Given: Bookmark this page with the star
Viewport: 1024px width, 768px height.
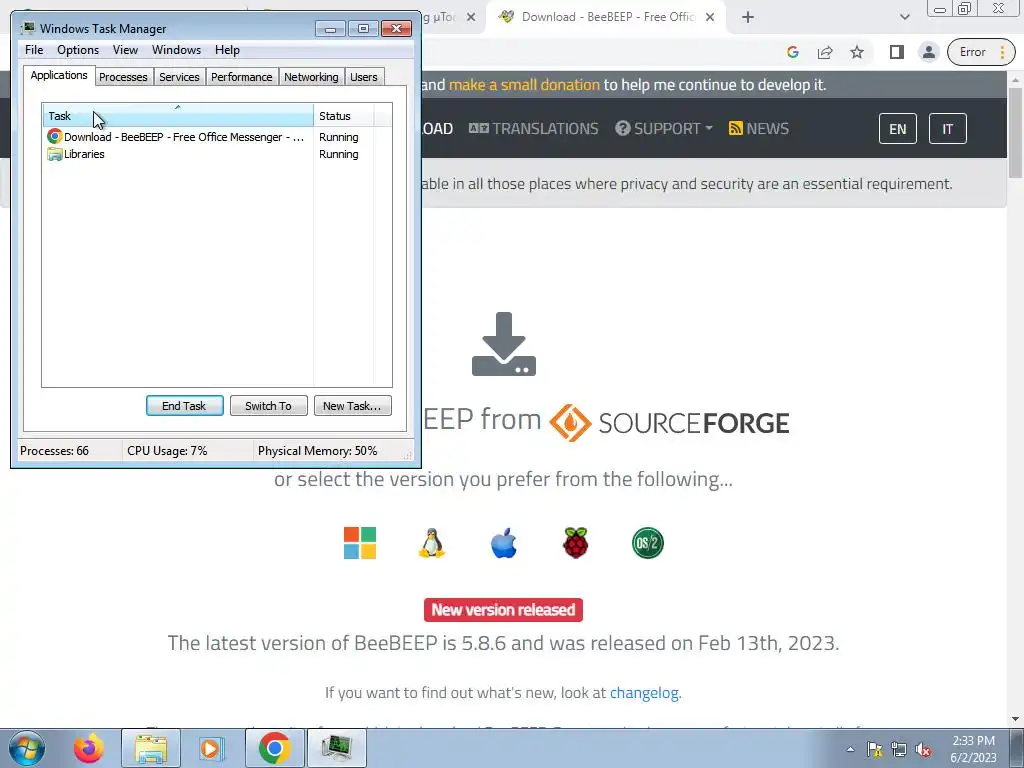Looking at the screenshot, I should [857, 52].
